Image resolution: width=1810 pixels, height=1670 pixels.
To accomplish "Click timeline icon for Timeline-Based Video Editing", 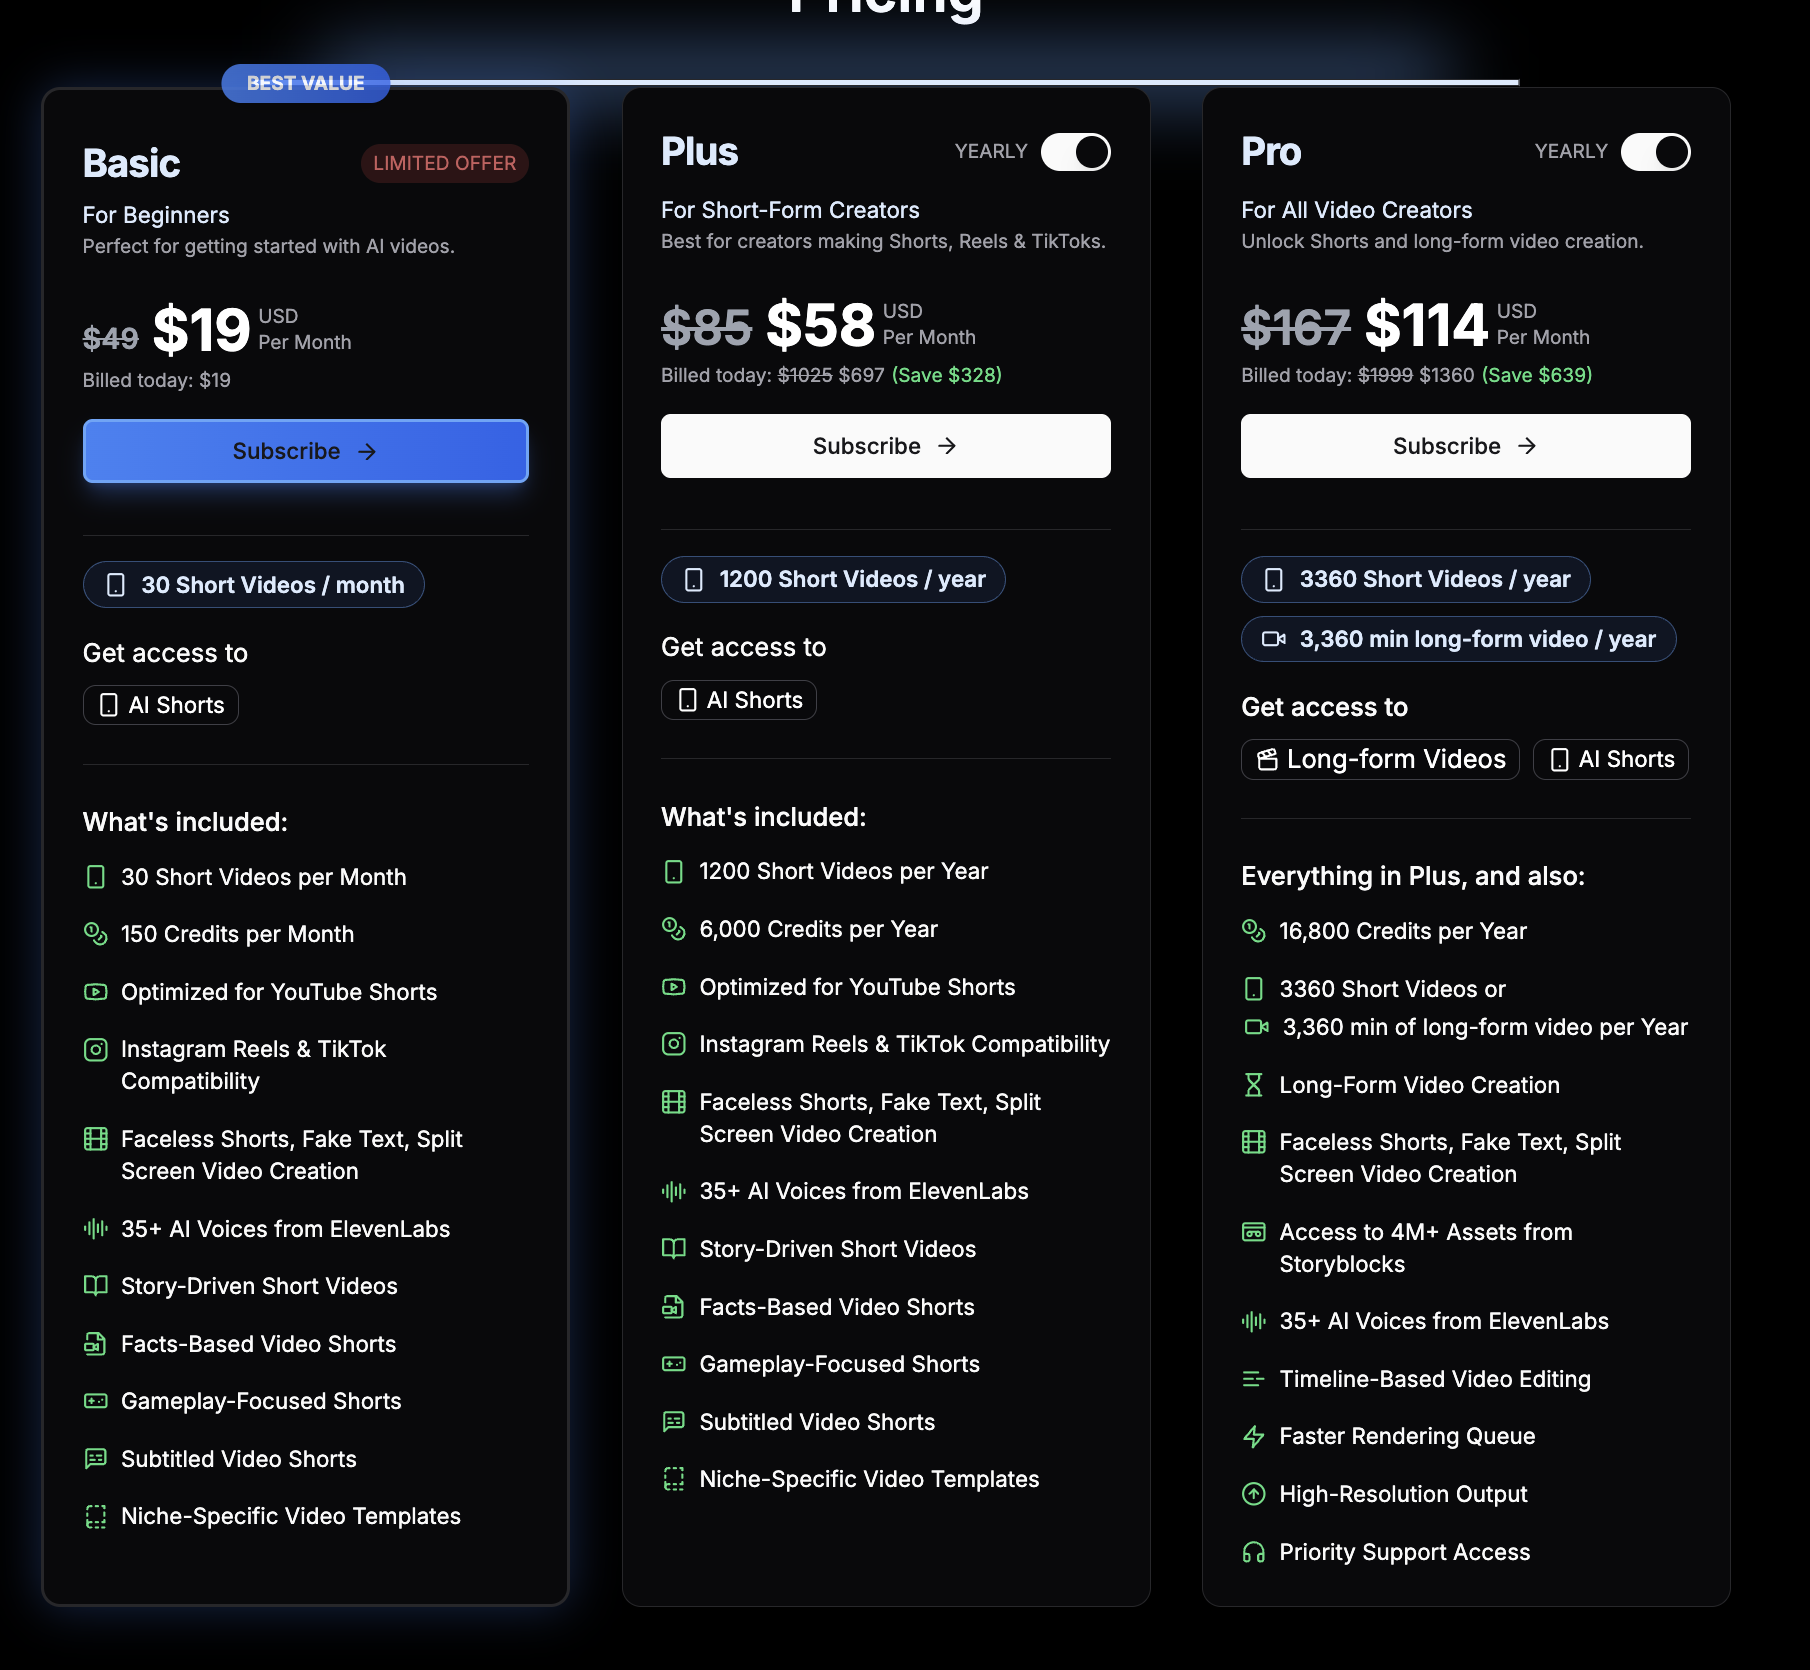I will (x=1254, y=1379).
